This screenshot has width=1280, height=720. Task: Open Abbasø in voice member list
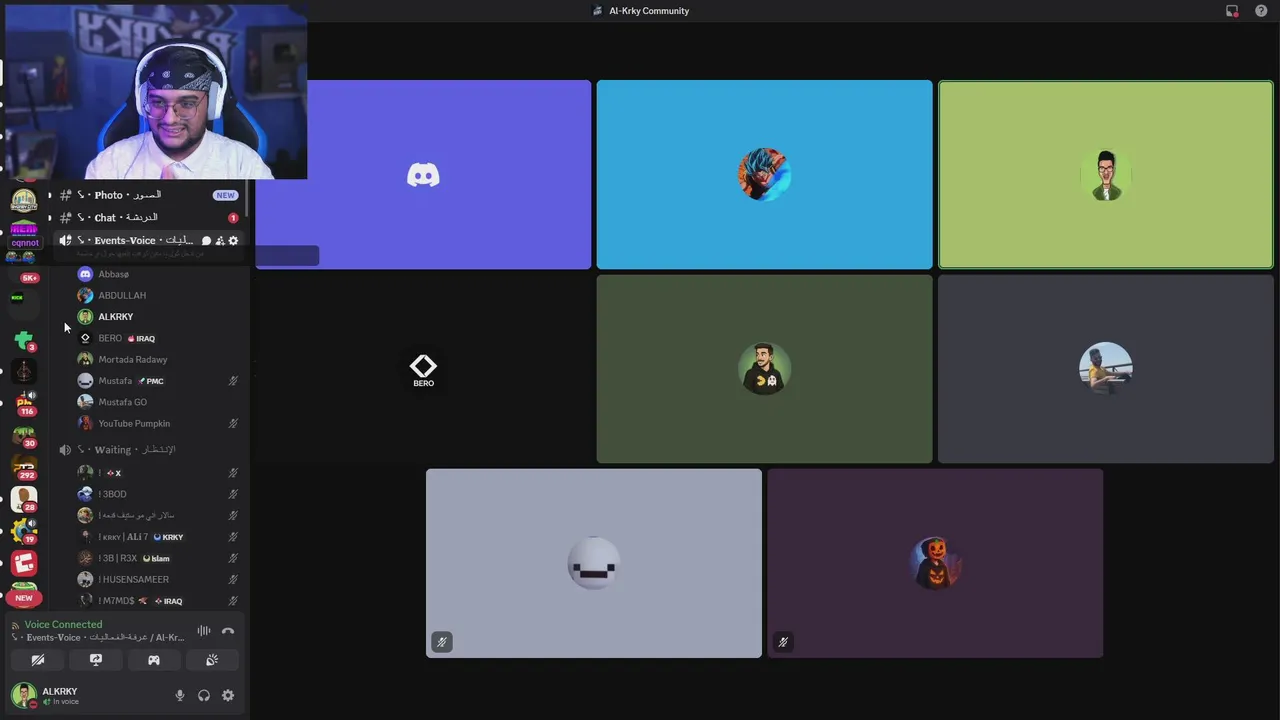click(158, 274)
